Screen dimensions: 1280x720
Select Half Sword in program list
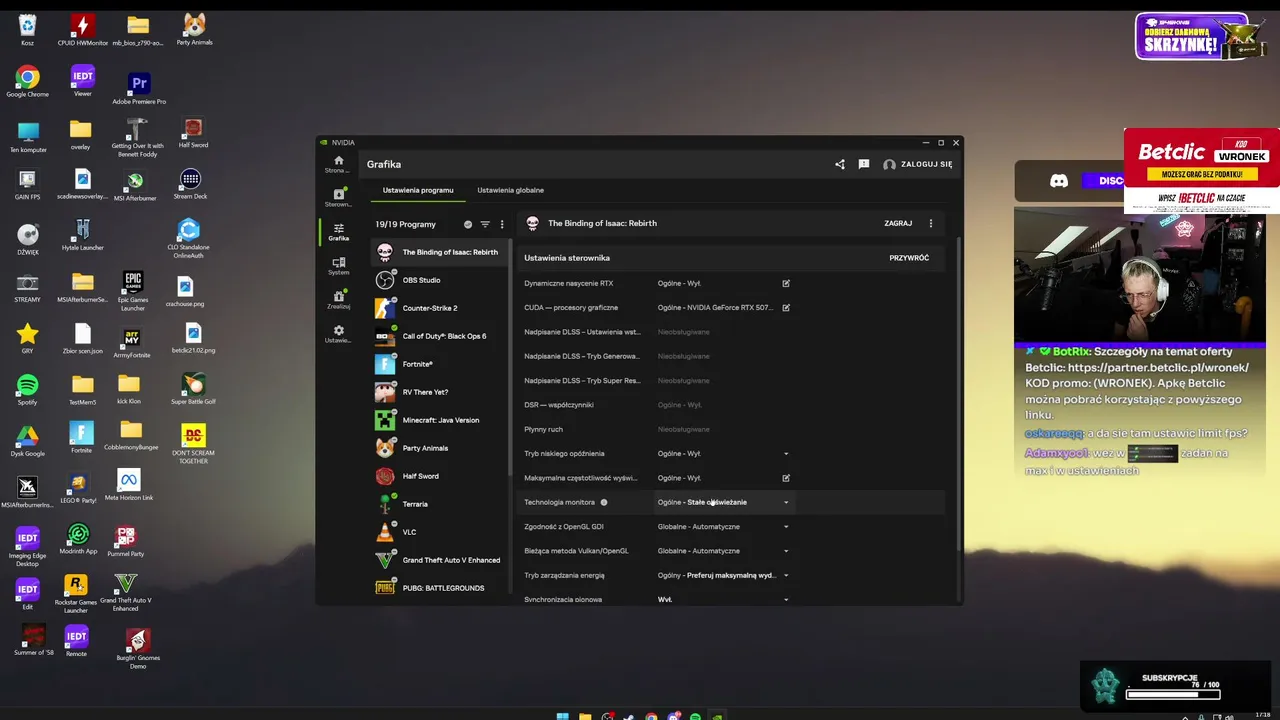pyautogui.click(x=440, y=476)
